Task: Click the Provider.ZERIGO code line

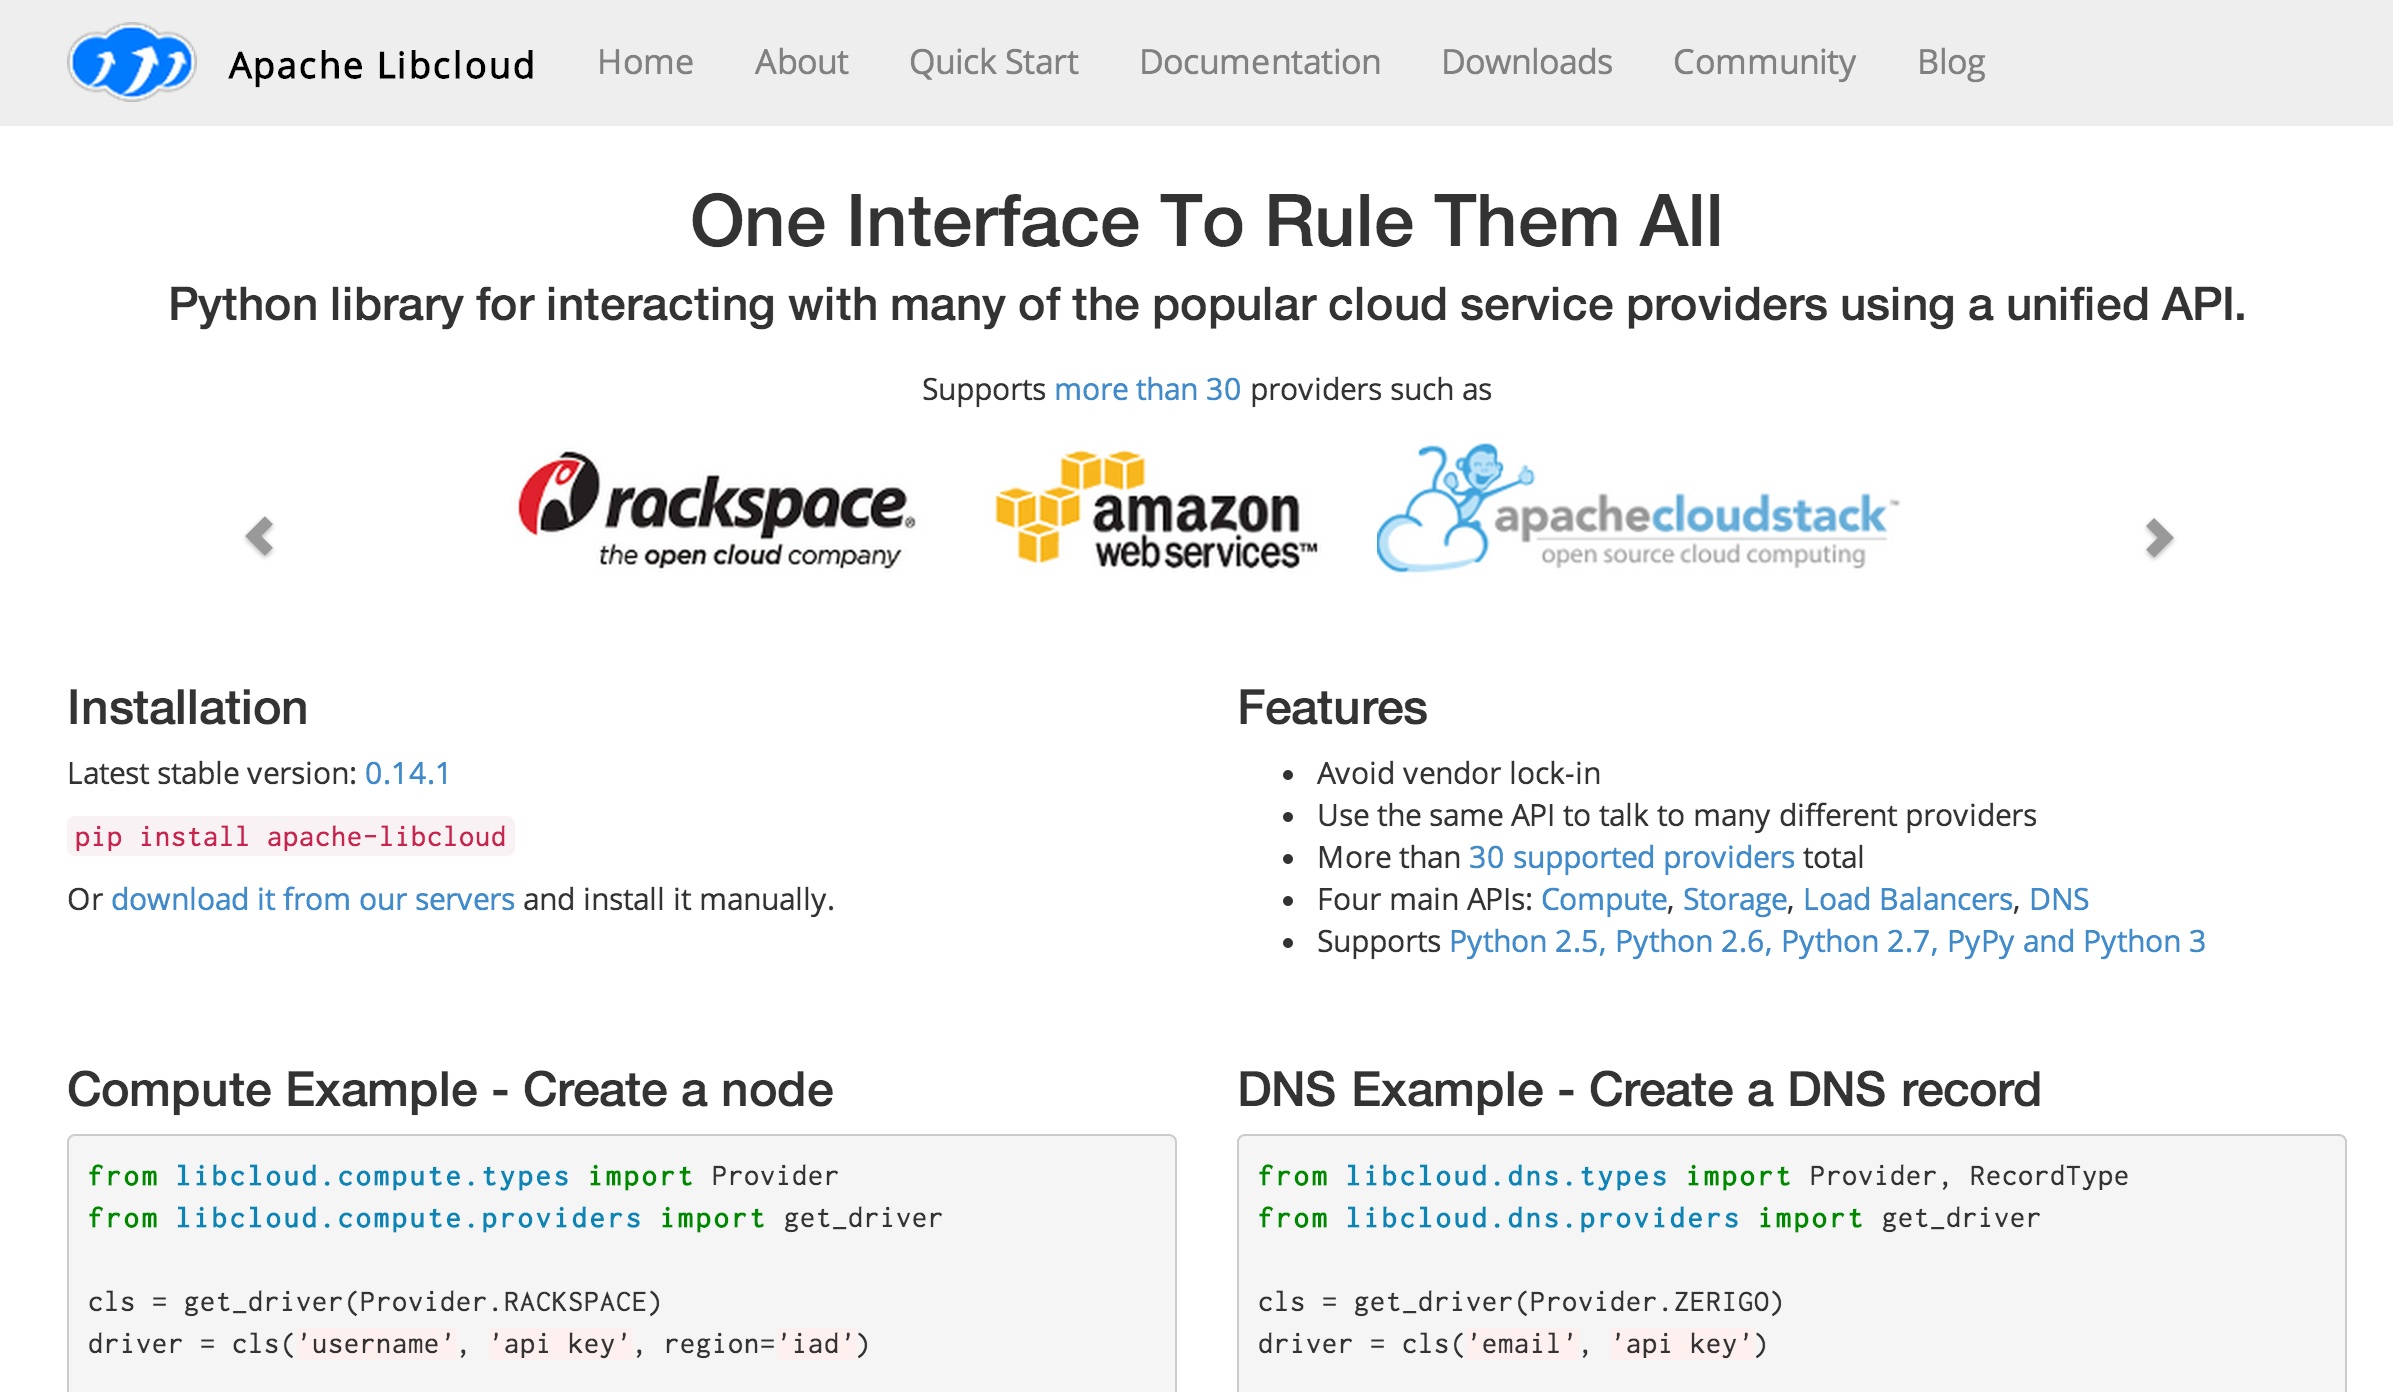Action: coord(1520,1302)
